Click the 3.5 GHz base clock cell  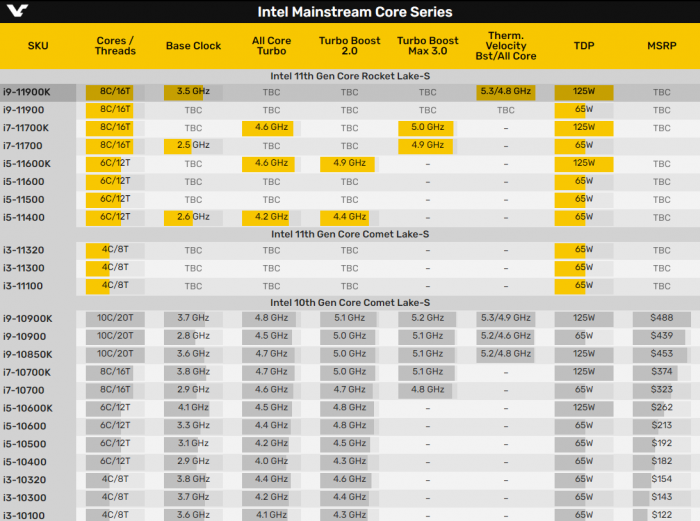tap(193, 92)
